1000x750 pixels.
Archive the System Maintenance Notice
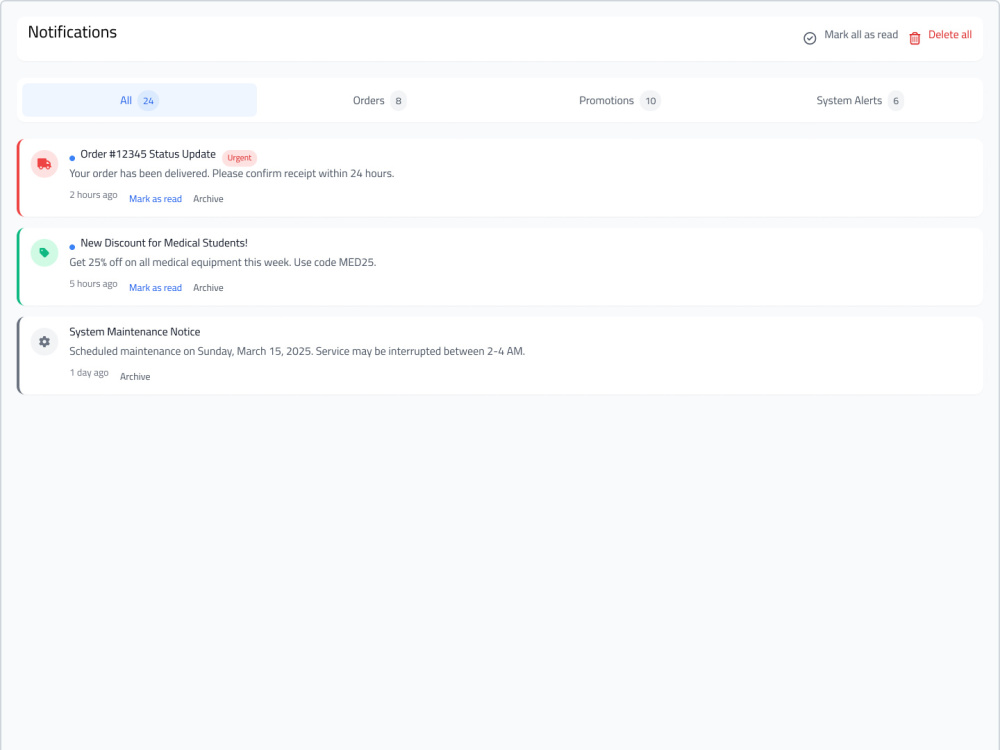[135, 377]
